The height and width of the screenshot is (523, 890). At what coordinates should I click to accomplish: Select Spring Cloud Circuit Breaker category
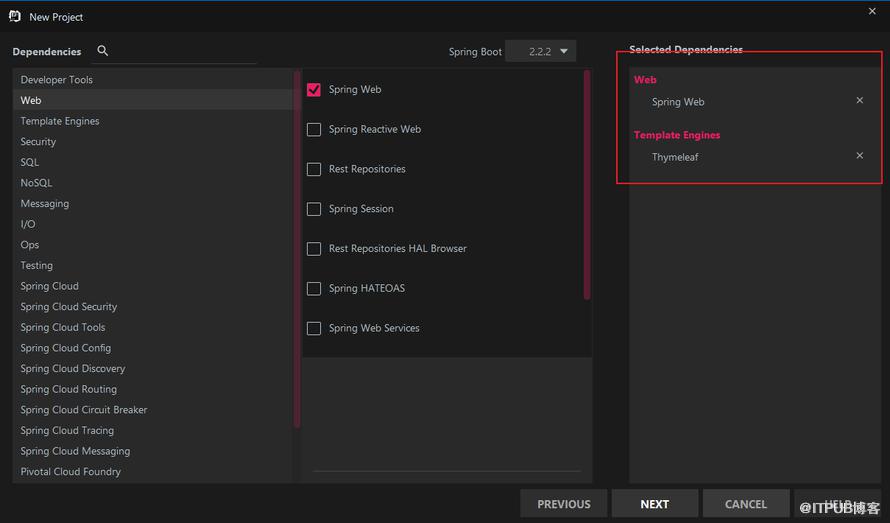point(152,409)
